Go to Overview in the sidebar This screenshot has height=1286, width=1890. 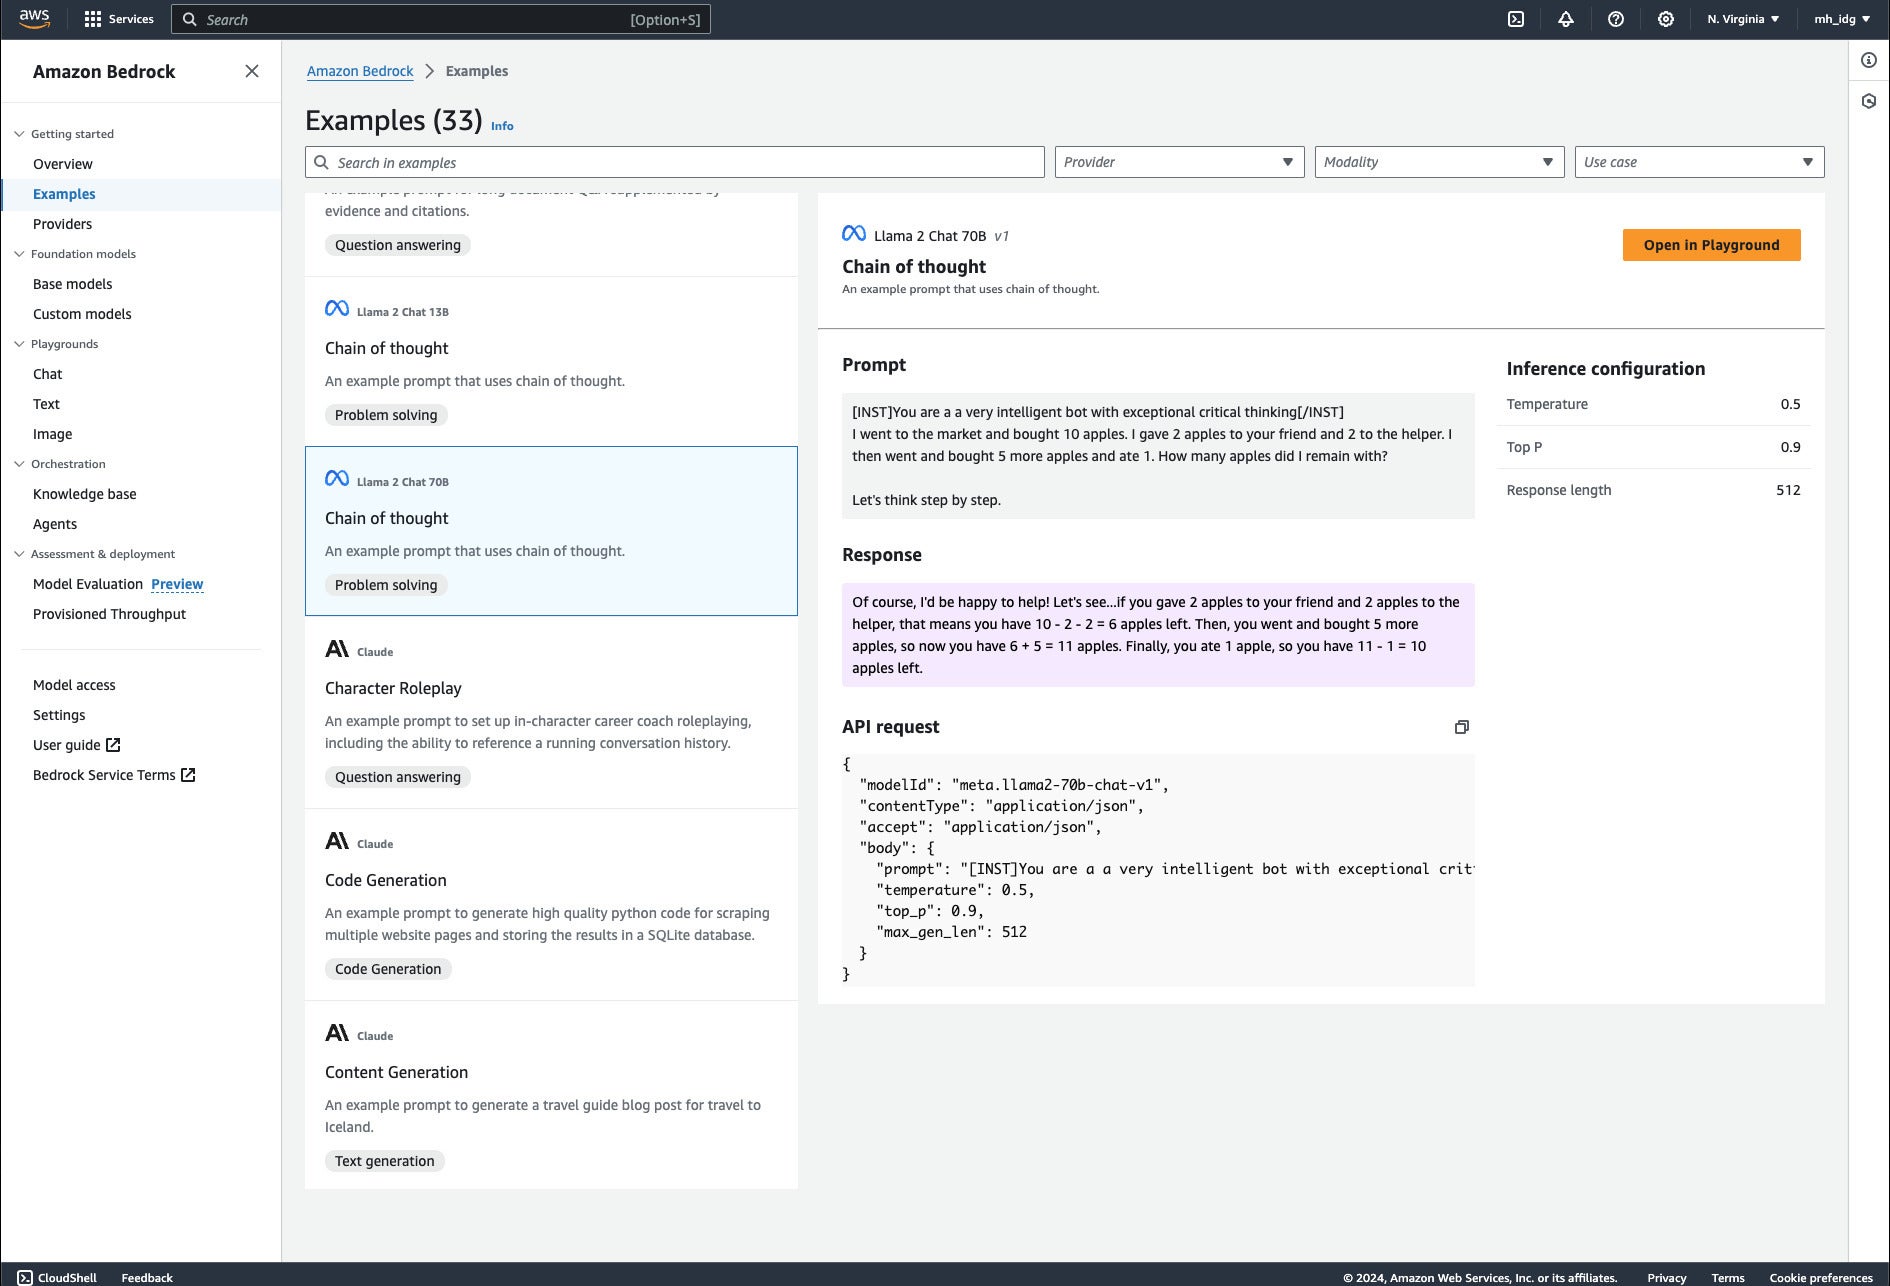coord(62,164)
